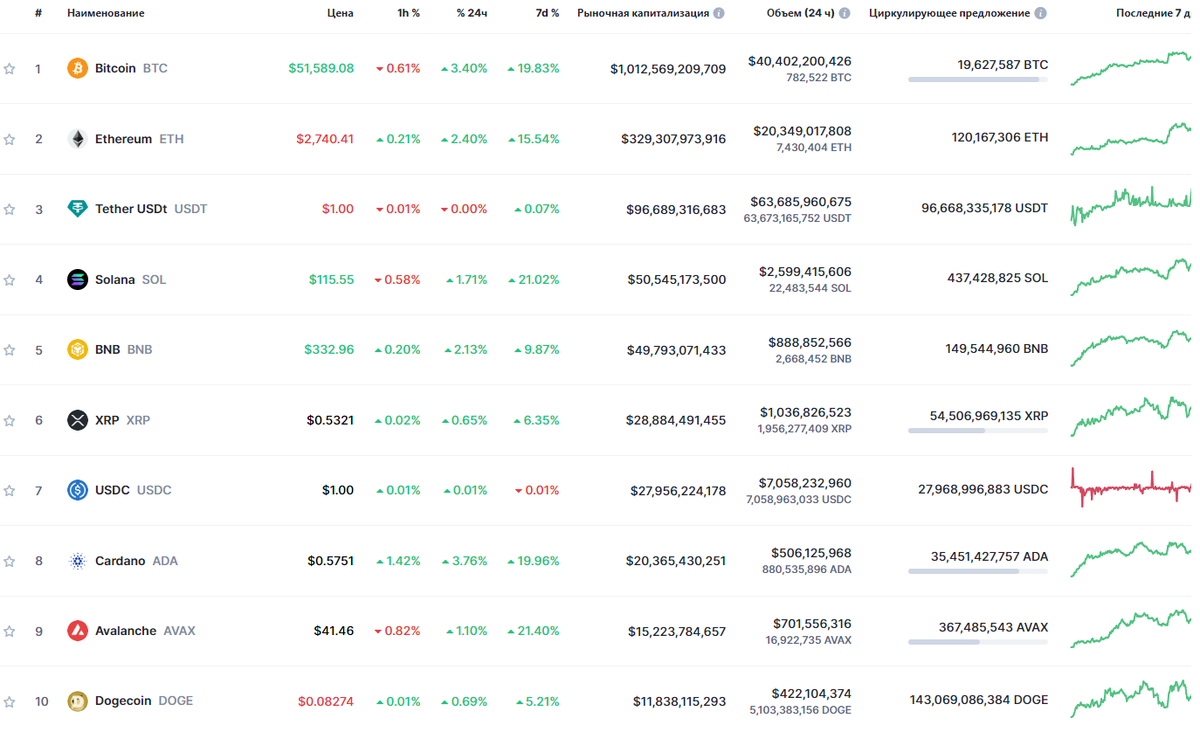Image resolution: width=1200 pixels, height=732 pixels.
Task: Click the USDC coin logo icon
Action: [77, 490]
